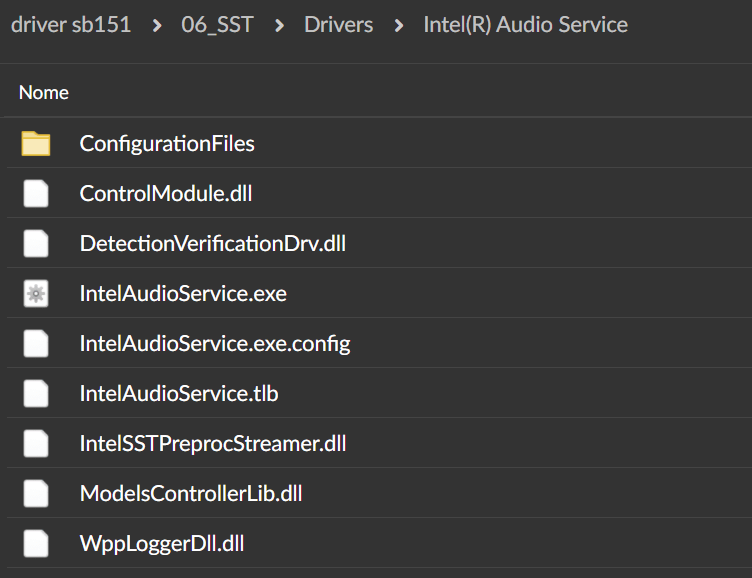
Task: Click the WppLoggerDll.dll file icon
Action: coord(36,544)
